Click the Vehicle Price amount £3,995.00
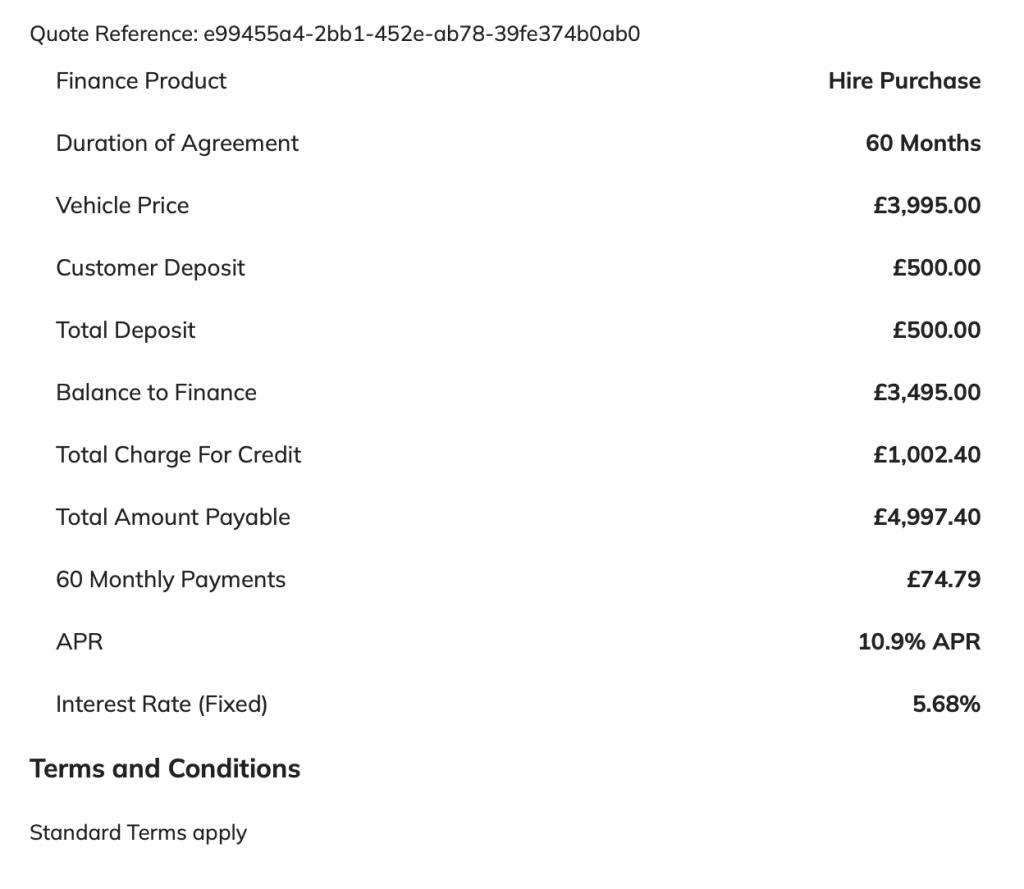The width and height of the screenshot is (1024, 889). point(926,206)
